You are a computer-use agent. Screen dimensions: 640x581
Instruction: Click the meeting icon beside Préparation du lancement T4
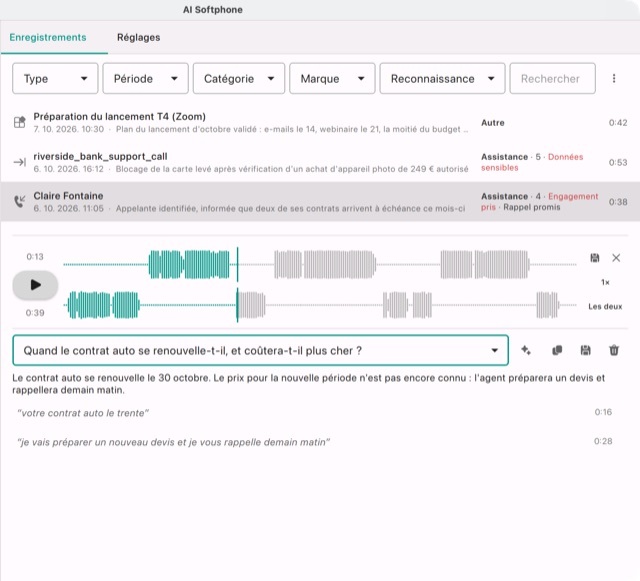click(x=20, y=122)
